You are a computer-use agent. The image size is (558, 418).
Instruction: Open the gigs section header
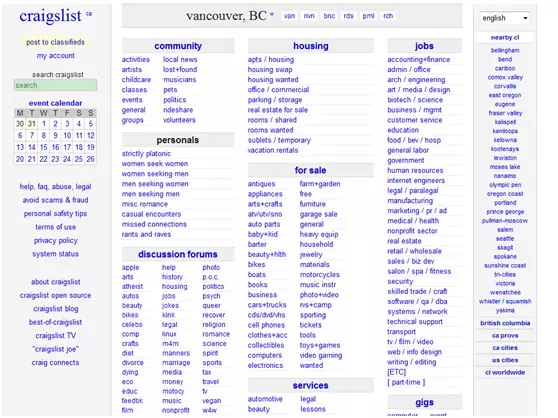tap(425, 402)
